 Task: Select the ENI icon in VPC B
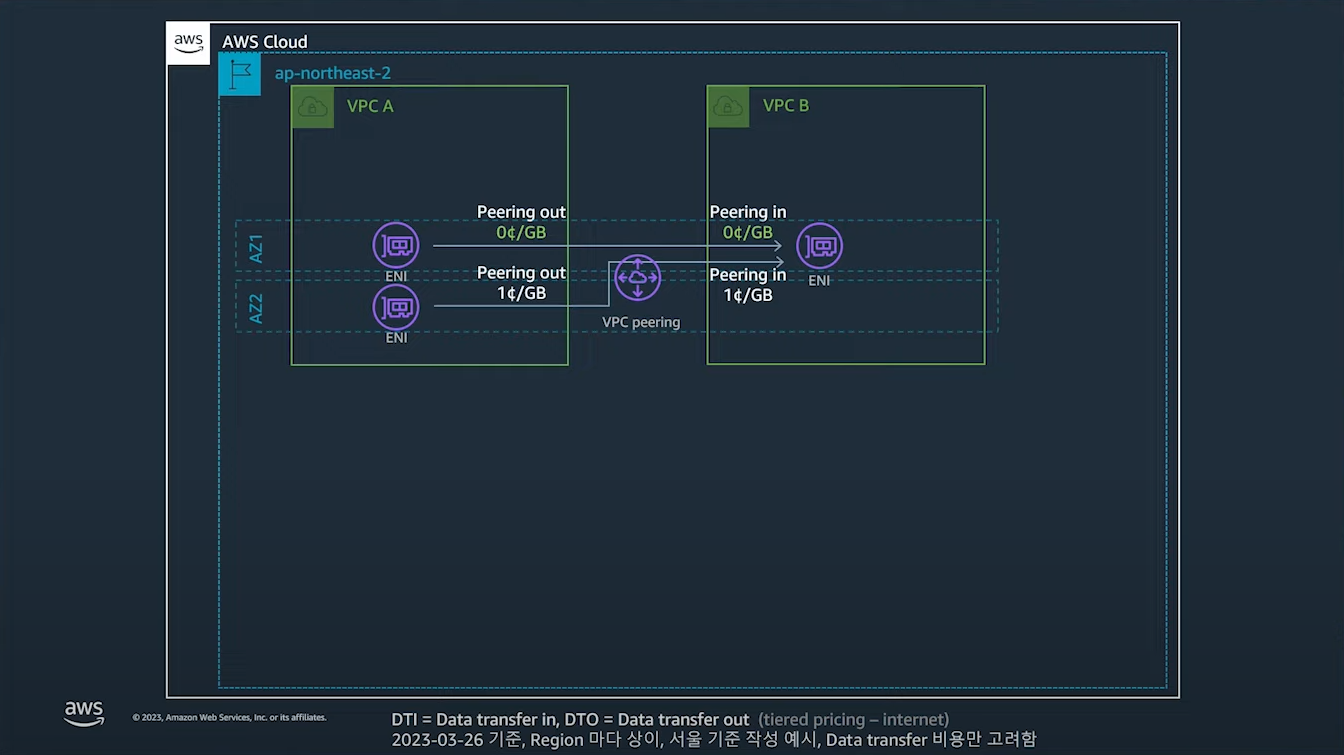[x=819, y=246]
